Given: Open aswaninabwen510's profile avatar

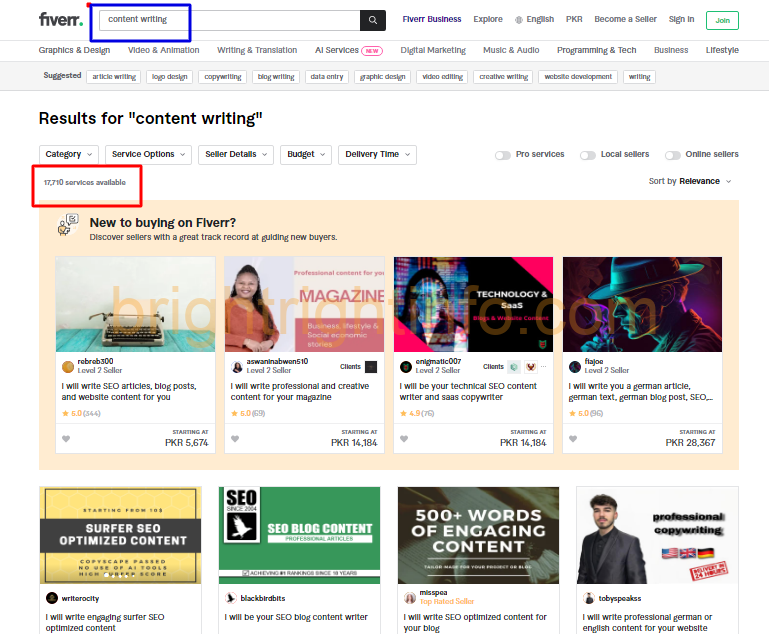Looking at the screenshot, I should click(x=237, y=367).
